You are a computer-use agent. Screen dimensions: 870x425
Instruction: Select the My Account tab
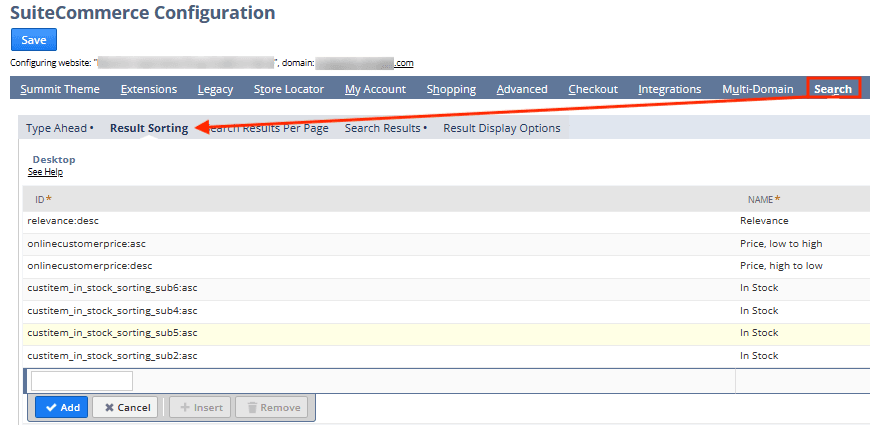[x=375, y=89]
